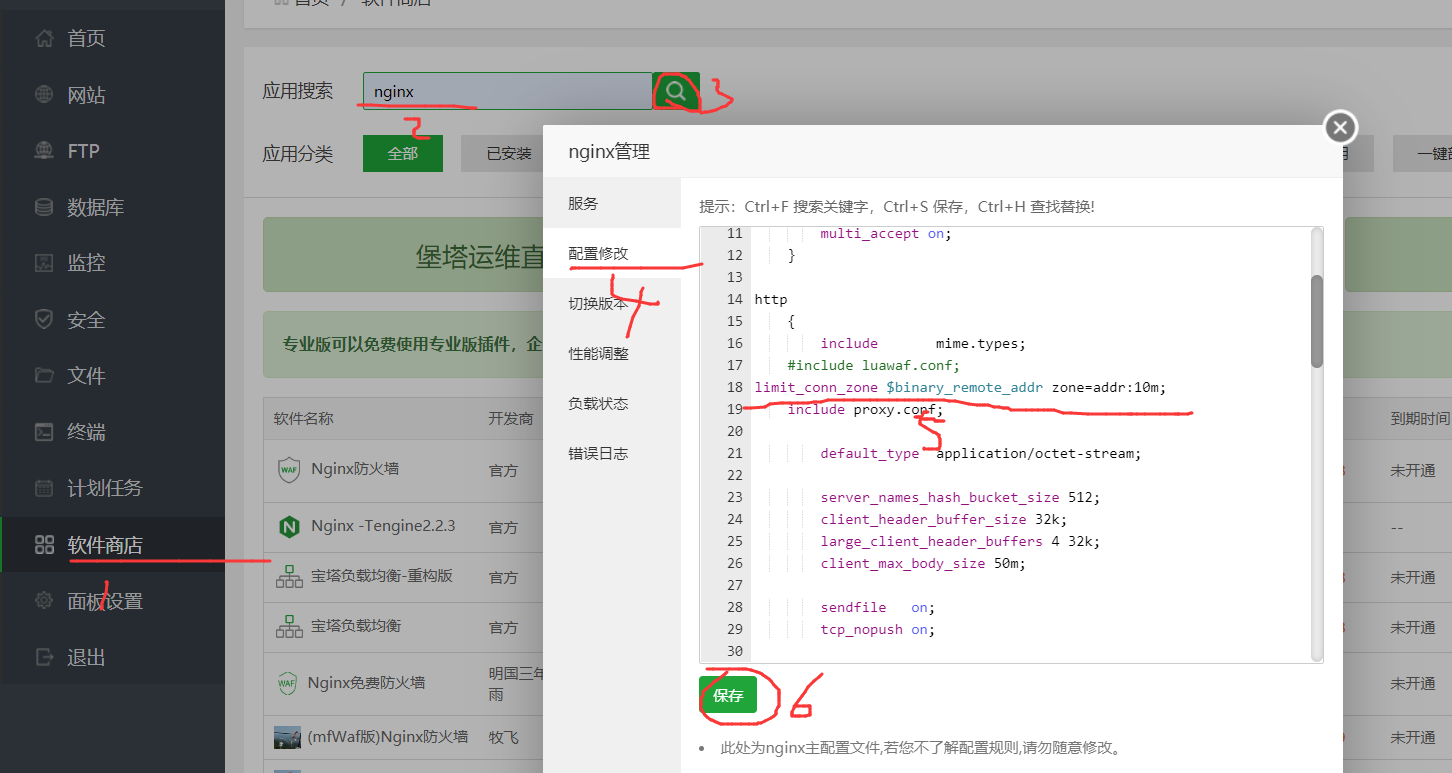Click the FTP icon in sidebar
This screenshot has height=773, width=1452.
(43, 151)
